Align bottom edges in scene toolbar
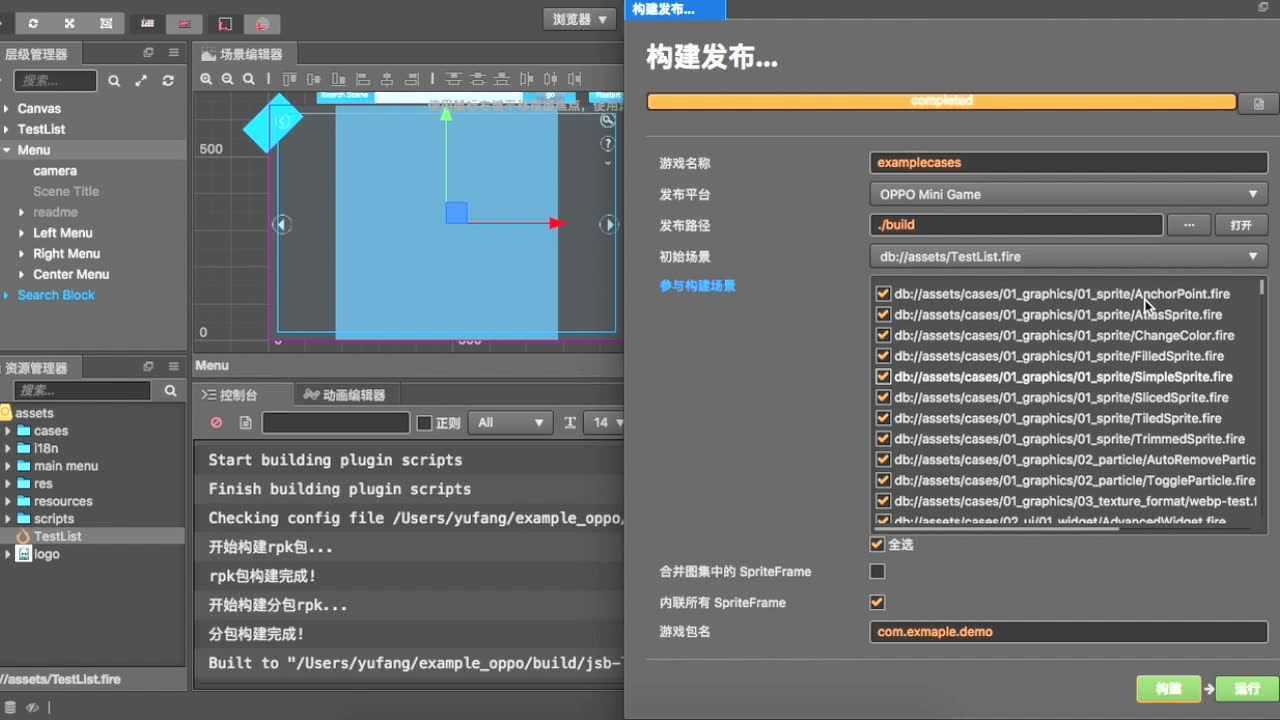 (341, 79)
